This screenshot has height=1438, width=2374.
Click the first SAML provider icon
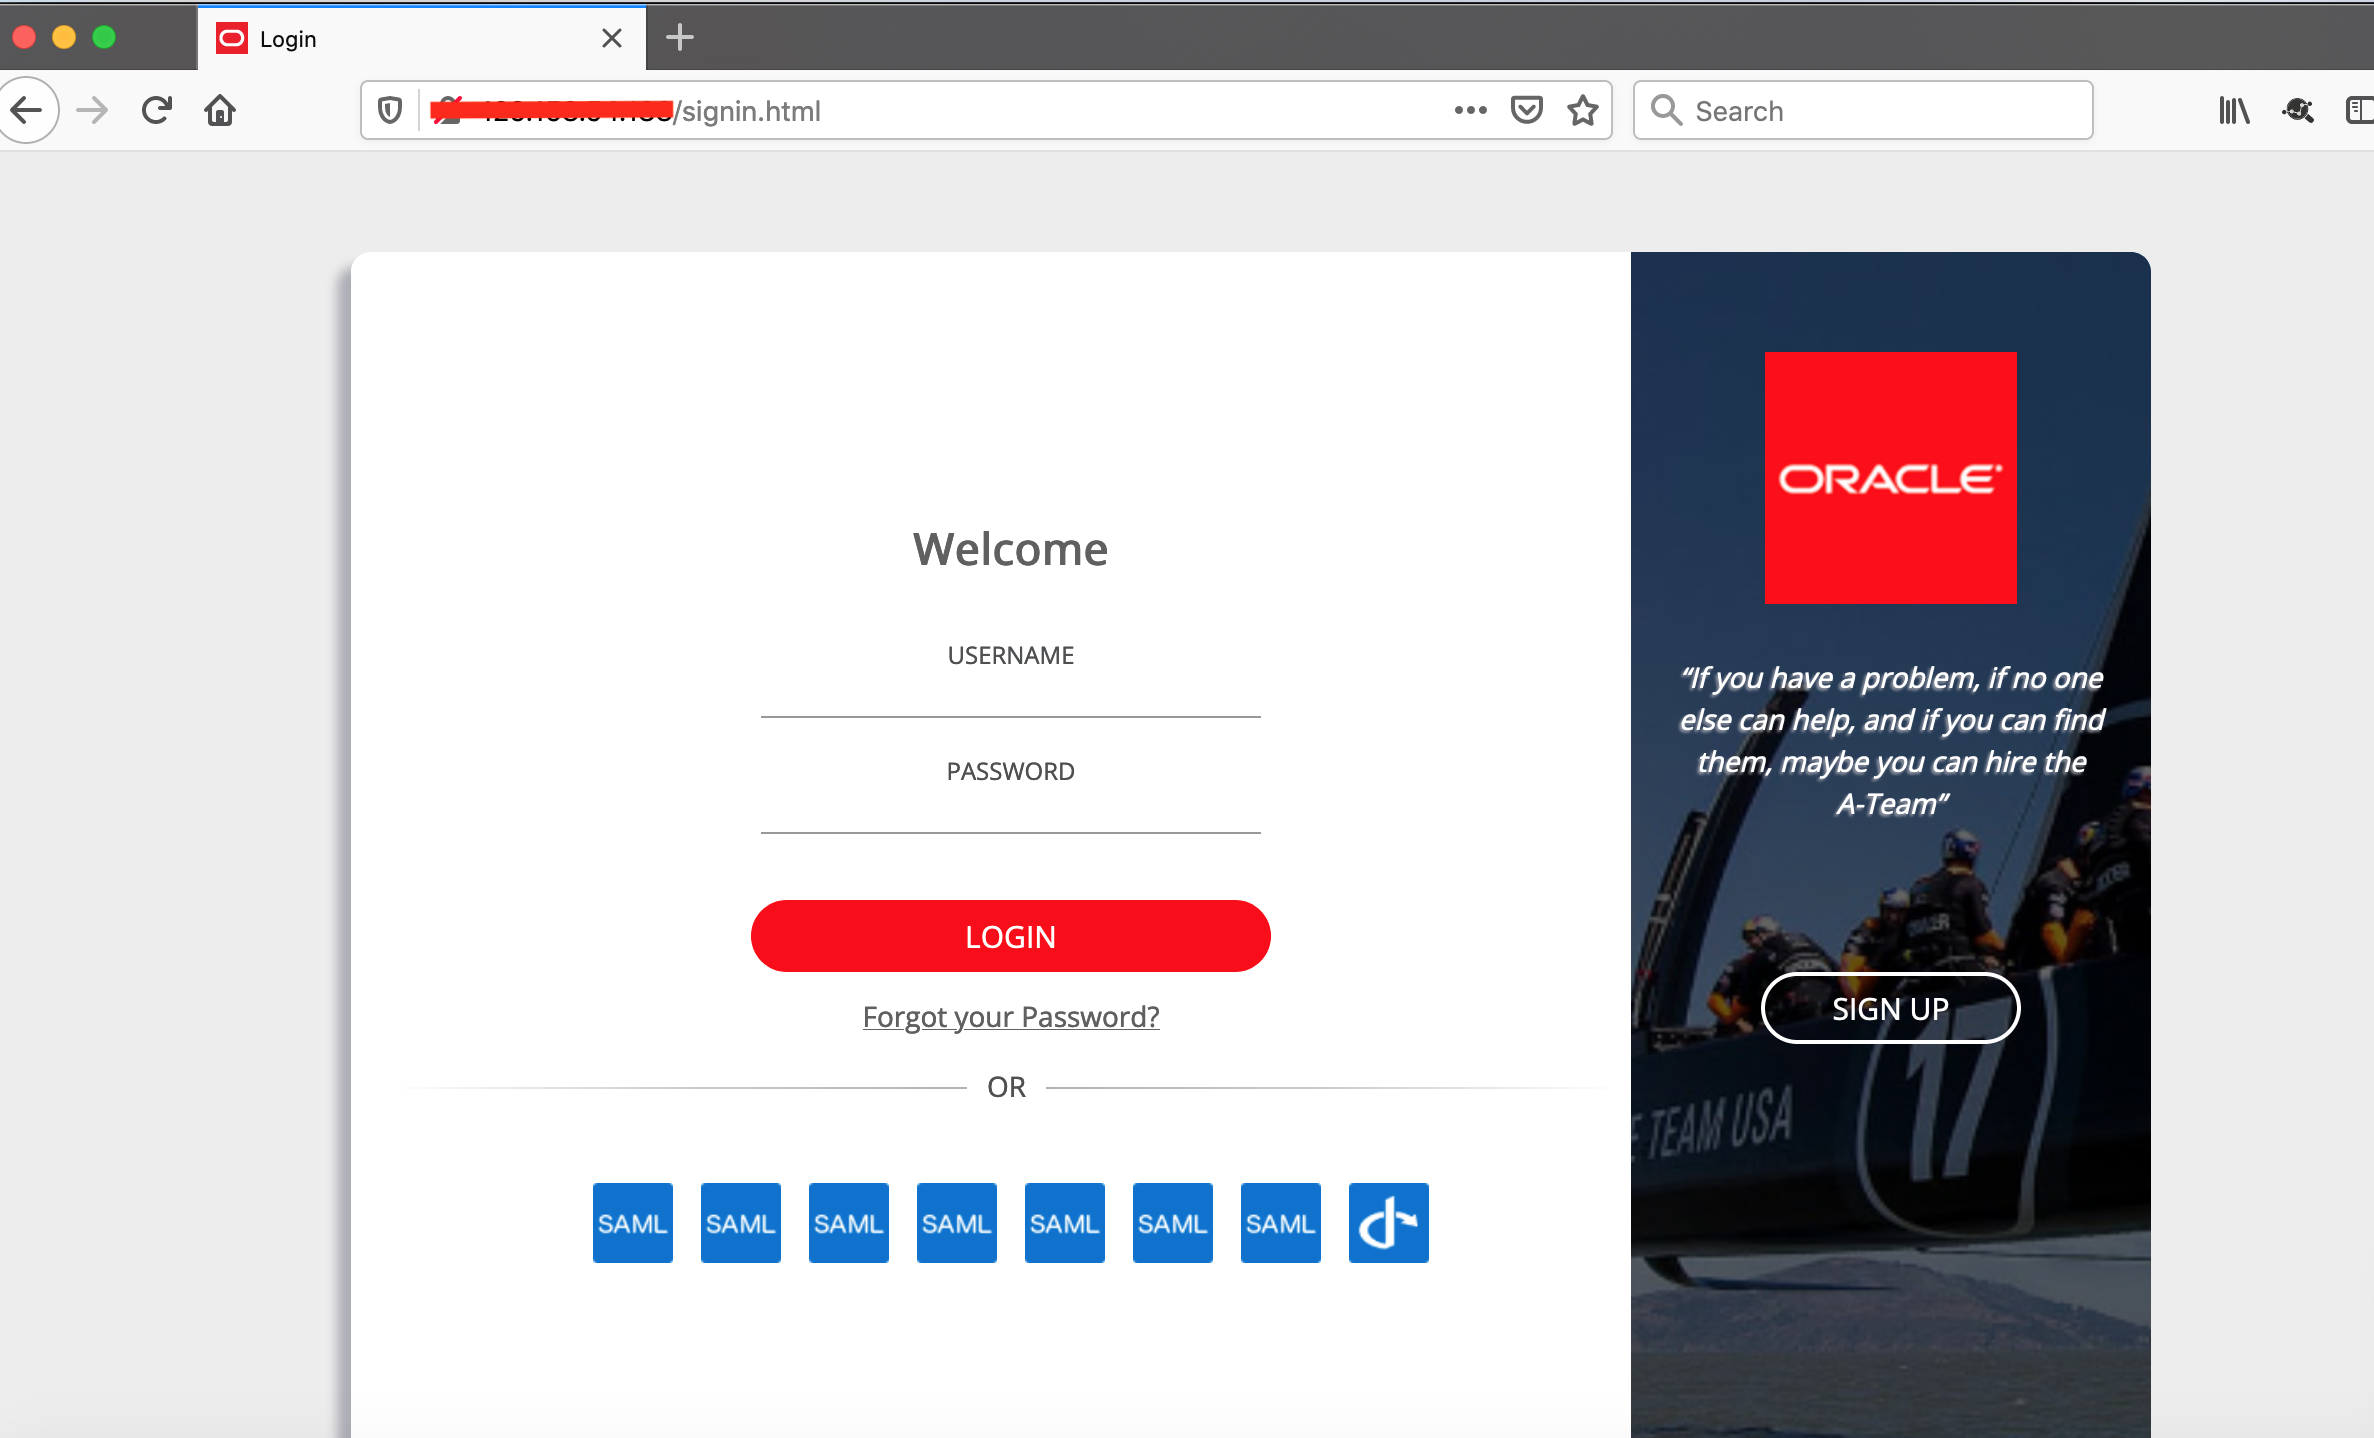[632, 1222]
